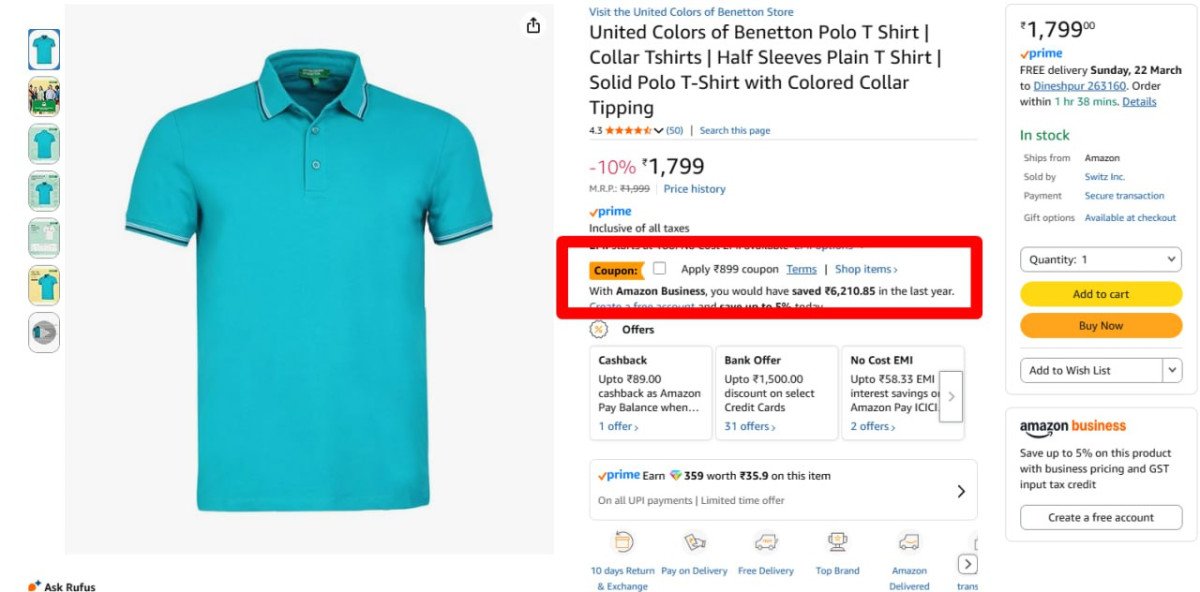Image resolution: width=1200 pixels, height=592 pixels.
Task: Click the right arrow to see more transit options
Action: (967, 564)
